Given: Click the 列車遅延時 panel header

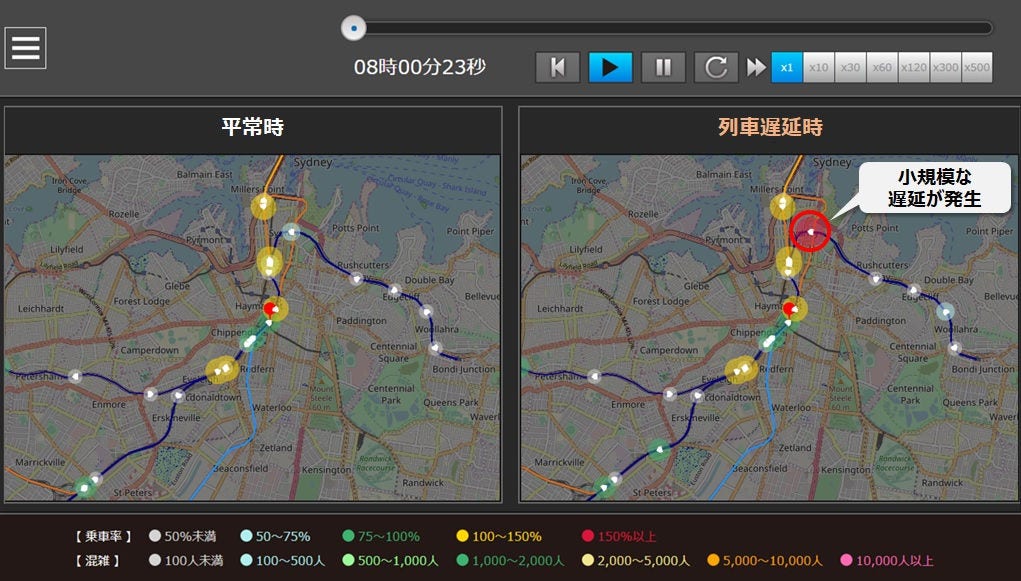Looking at the screenshot, I should (770, 127).
